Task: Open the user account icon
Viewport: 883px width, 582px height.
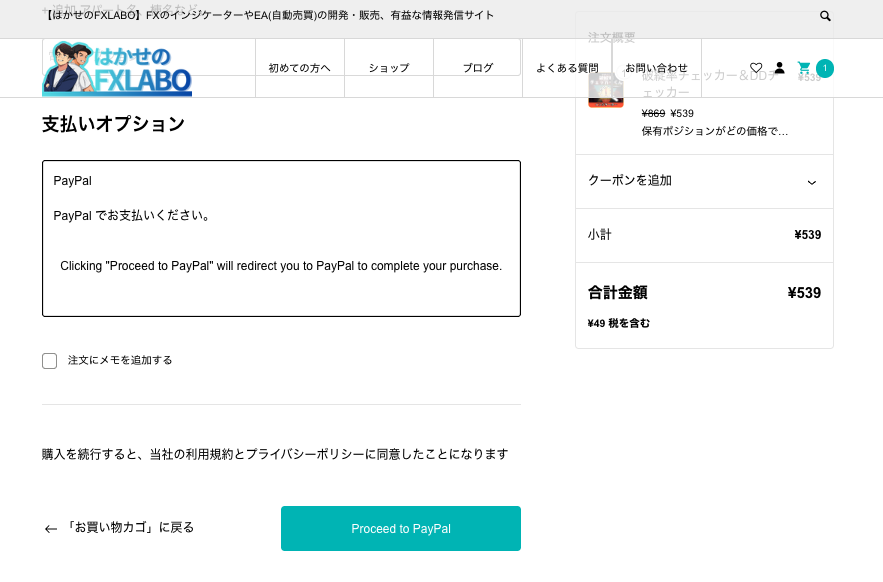Action: pos(780,68)
